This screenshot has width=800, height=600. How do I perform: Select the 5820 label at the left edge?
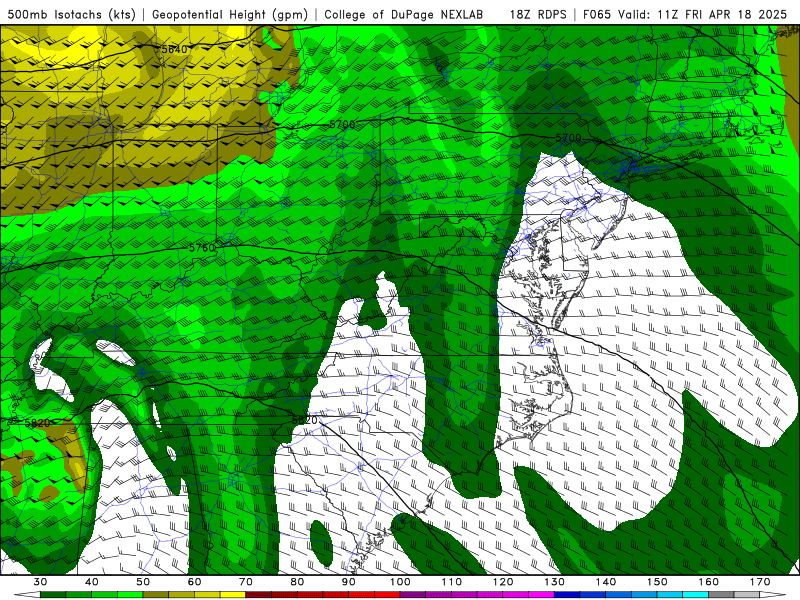pyautogui.click(x=37, y=423)
